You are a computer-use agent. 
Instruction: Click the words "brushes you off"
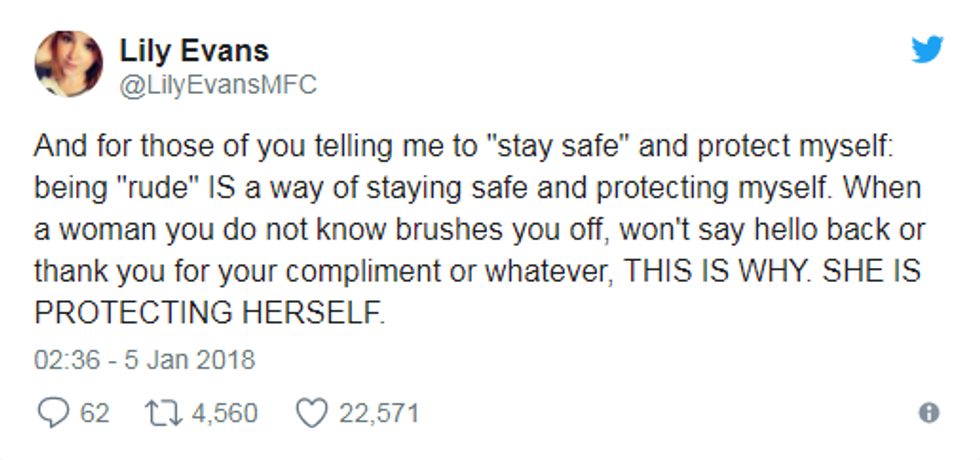click(502, 231)
